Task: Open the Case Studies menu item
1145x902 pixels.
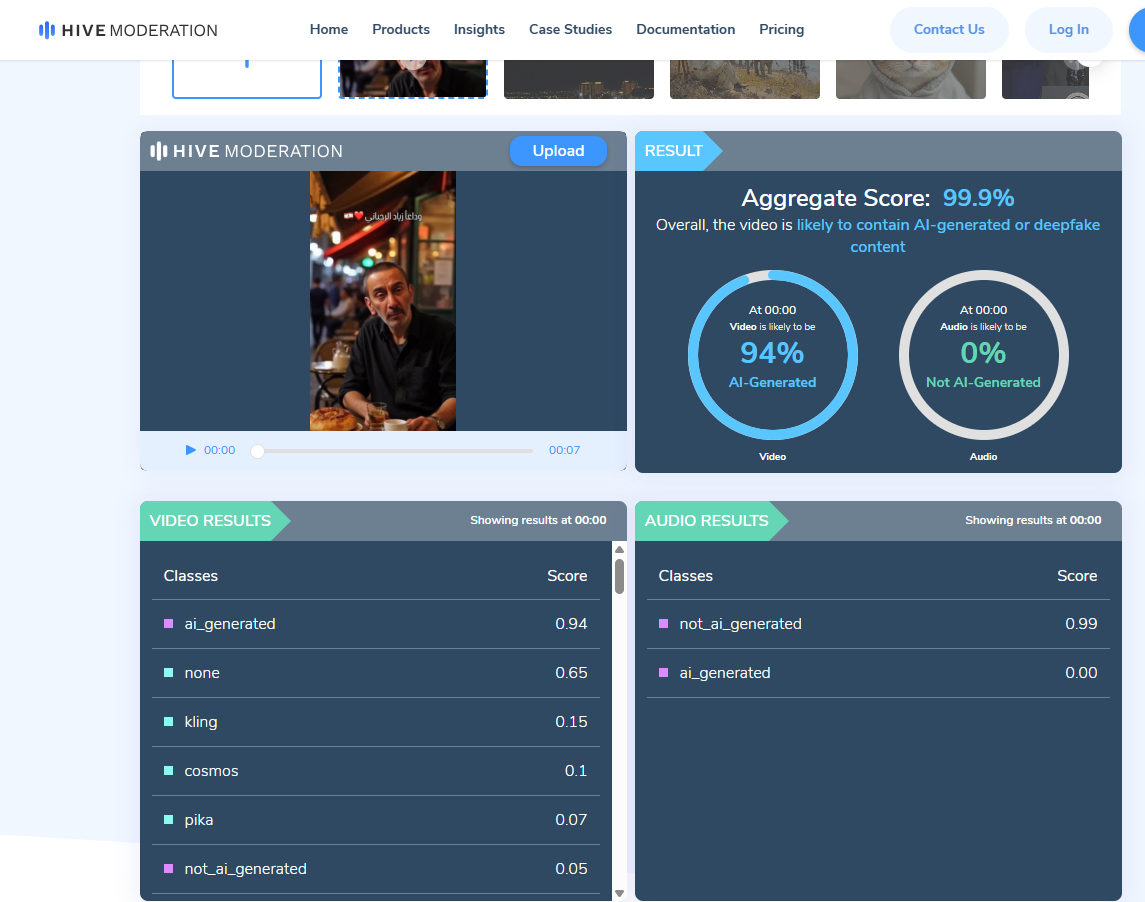Action: pos(570,30)
